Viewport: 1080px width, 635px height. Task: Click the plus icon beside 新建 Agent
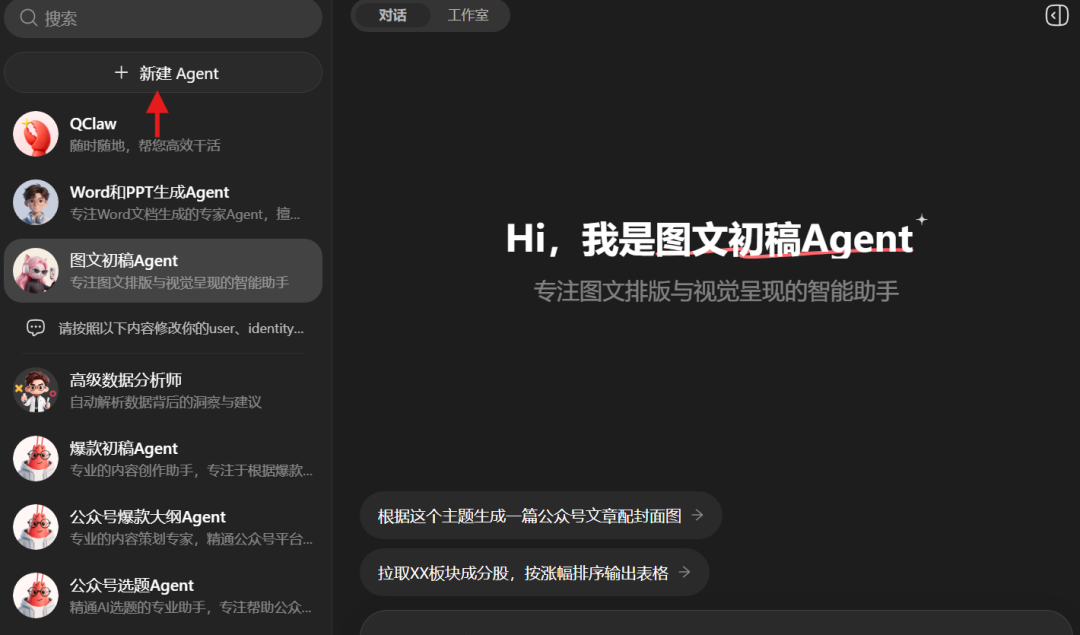121,72
